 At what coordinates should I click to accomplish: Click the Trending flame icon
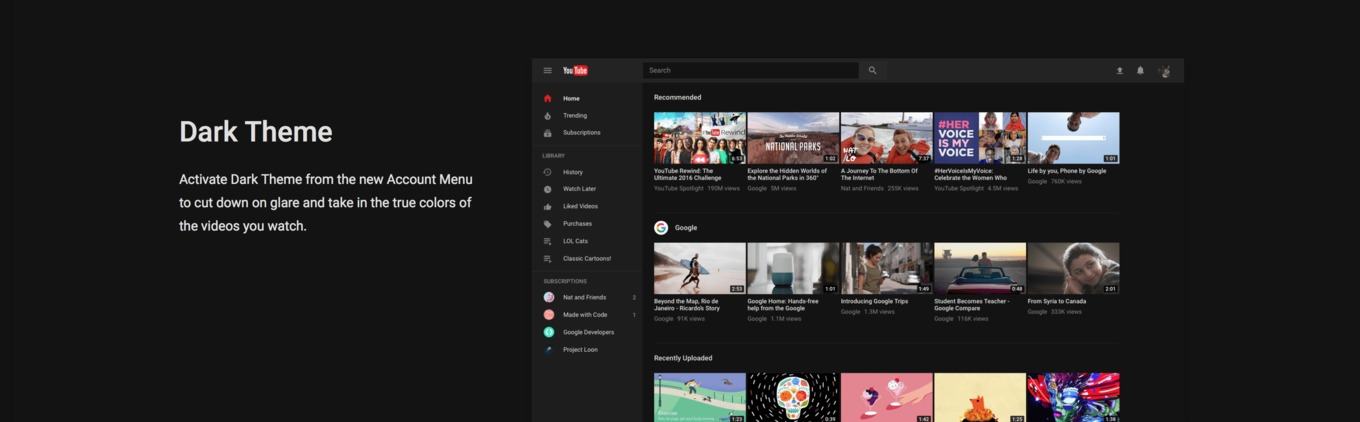(x=548, y=116)
